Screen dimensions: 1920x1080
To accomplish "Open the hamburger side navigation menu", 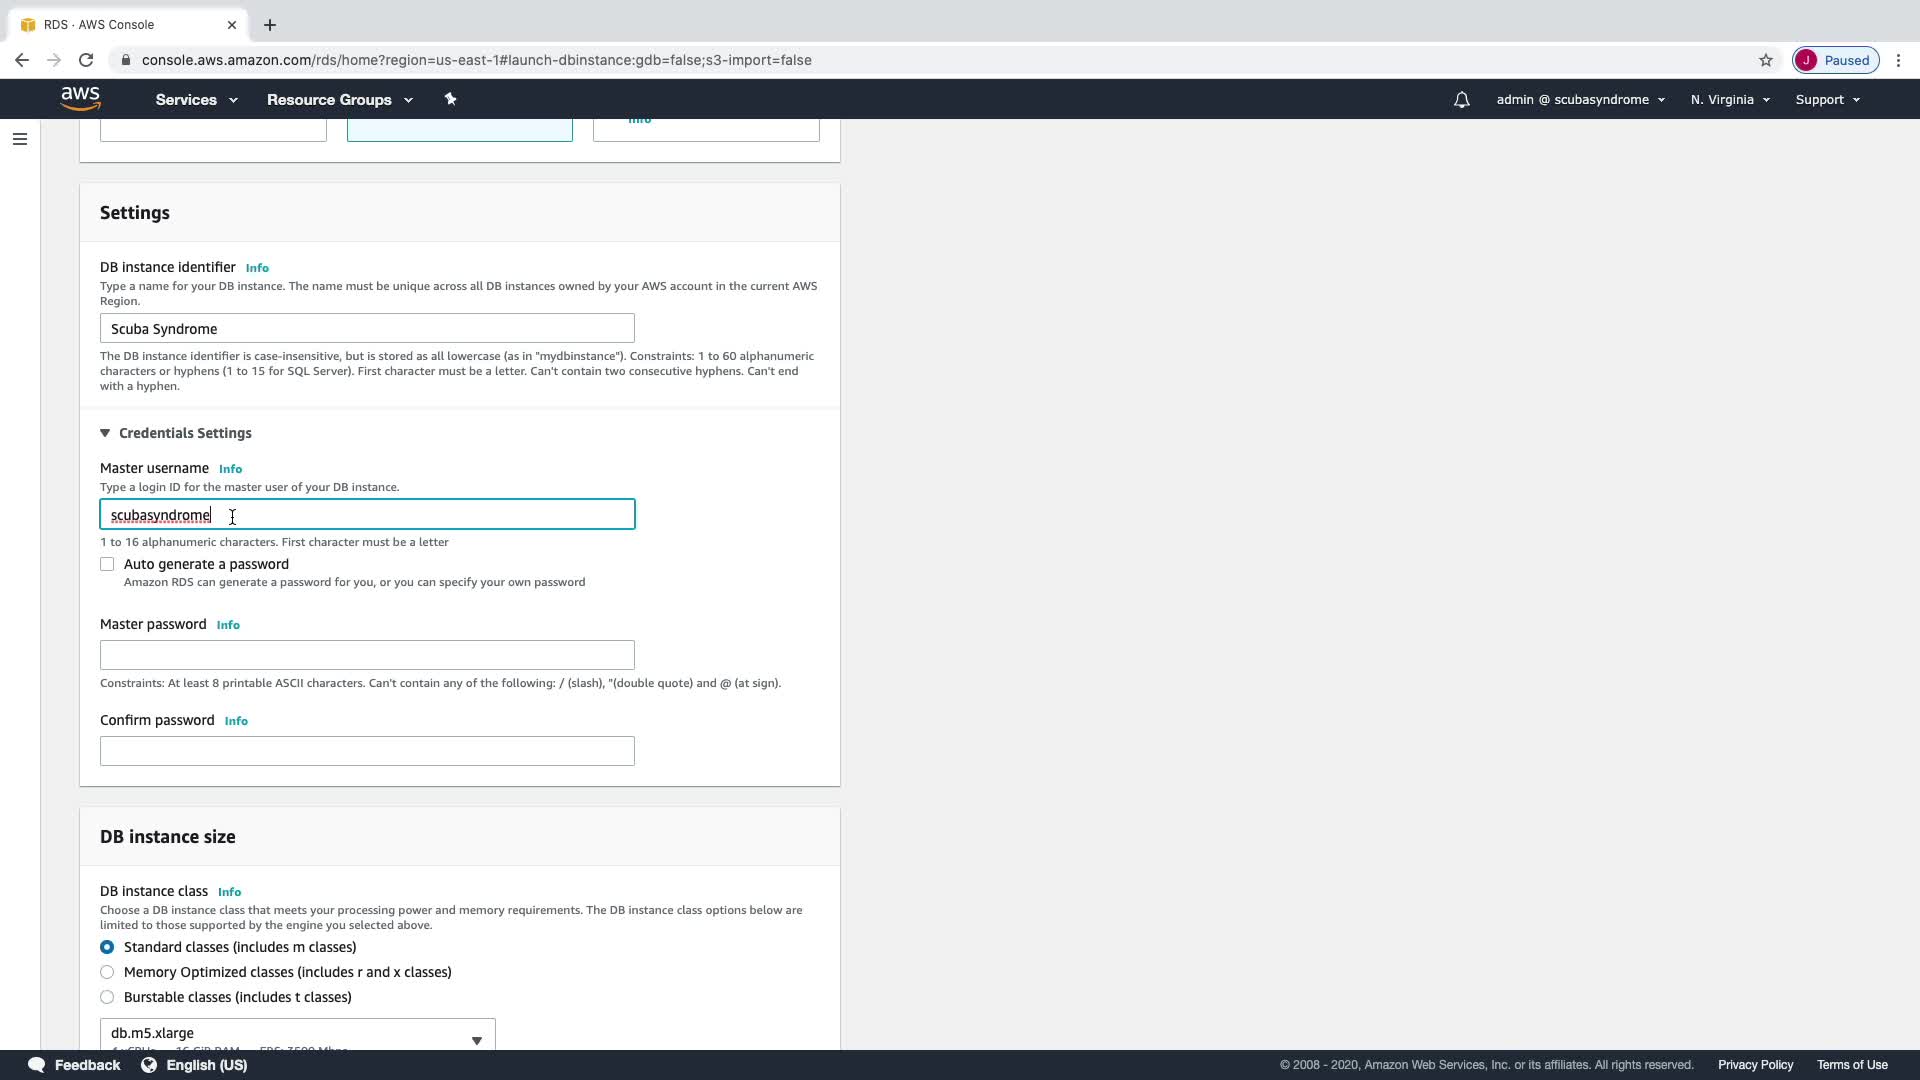I will 20,139.
